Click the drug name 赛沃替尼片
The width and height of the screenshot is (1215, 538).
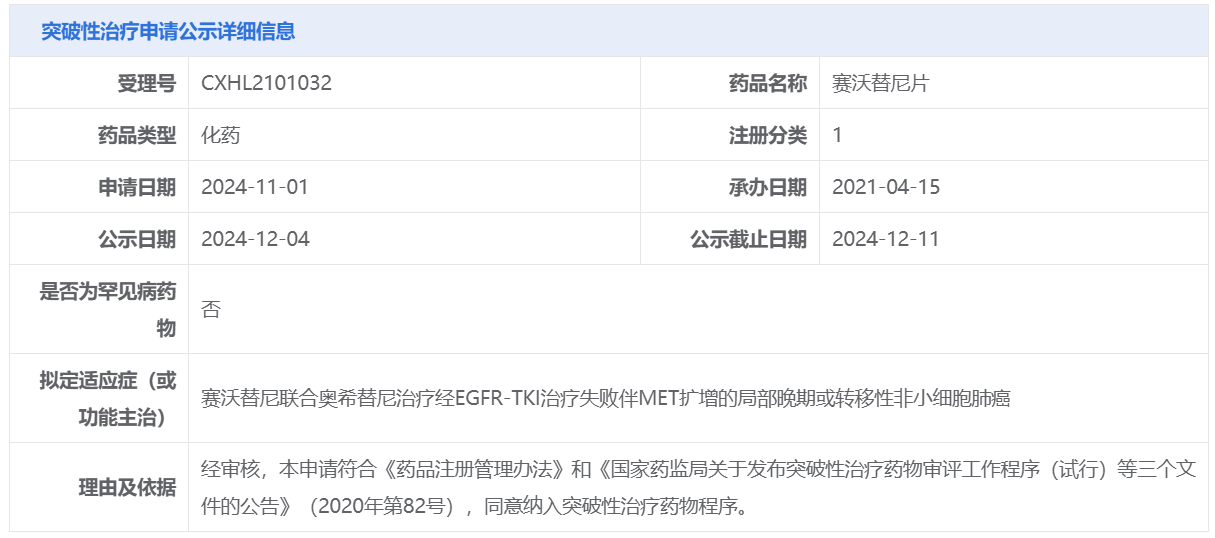point(881,83)
